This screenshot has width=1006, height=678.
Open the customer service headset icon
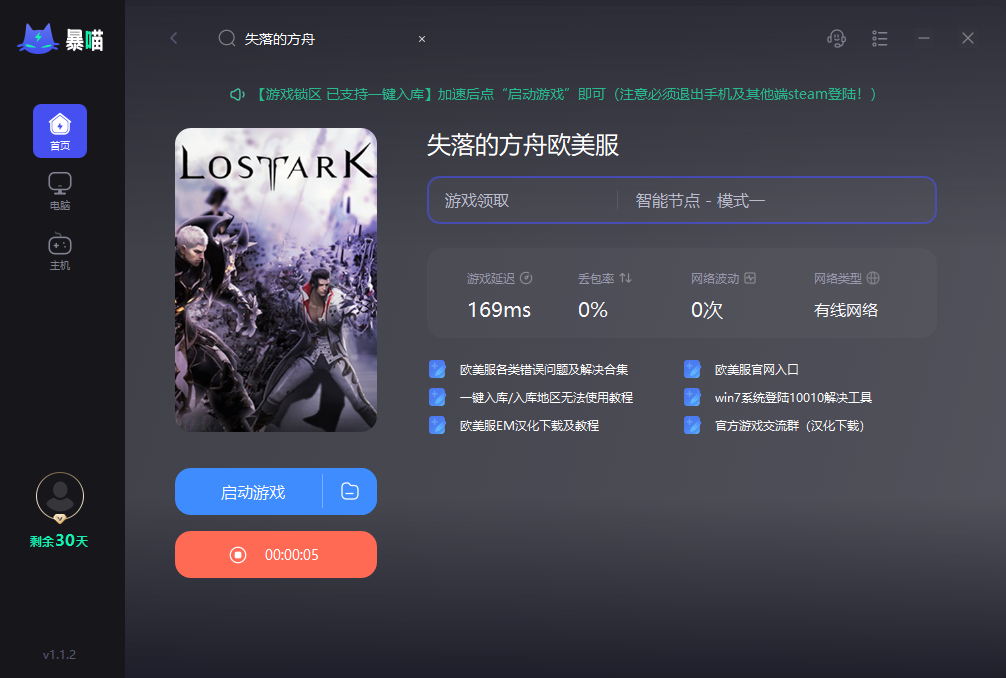pos(836,38)
